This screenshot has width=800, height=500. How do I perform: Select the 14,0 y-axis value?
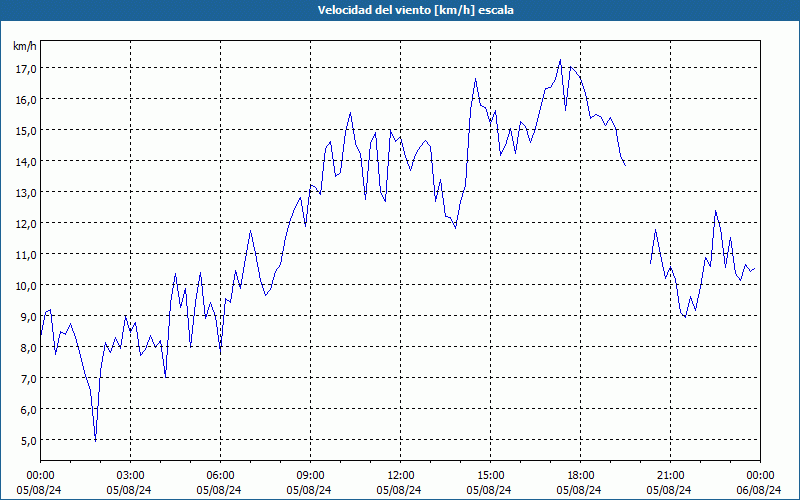point(26,161)
